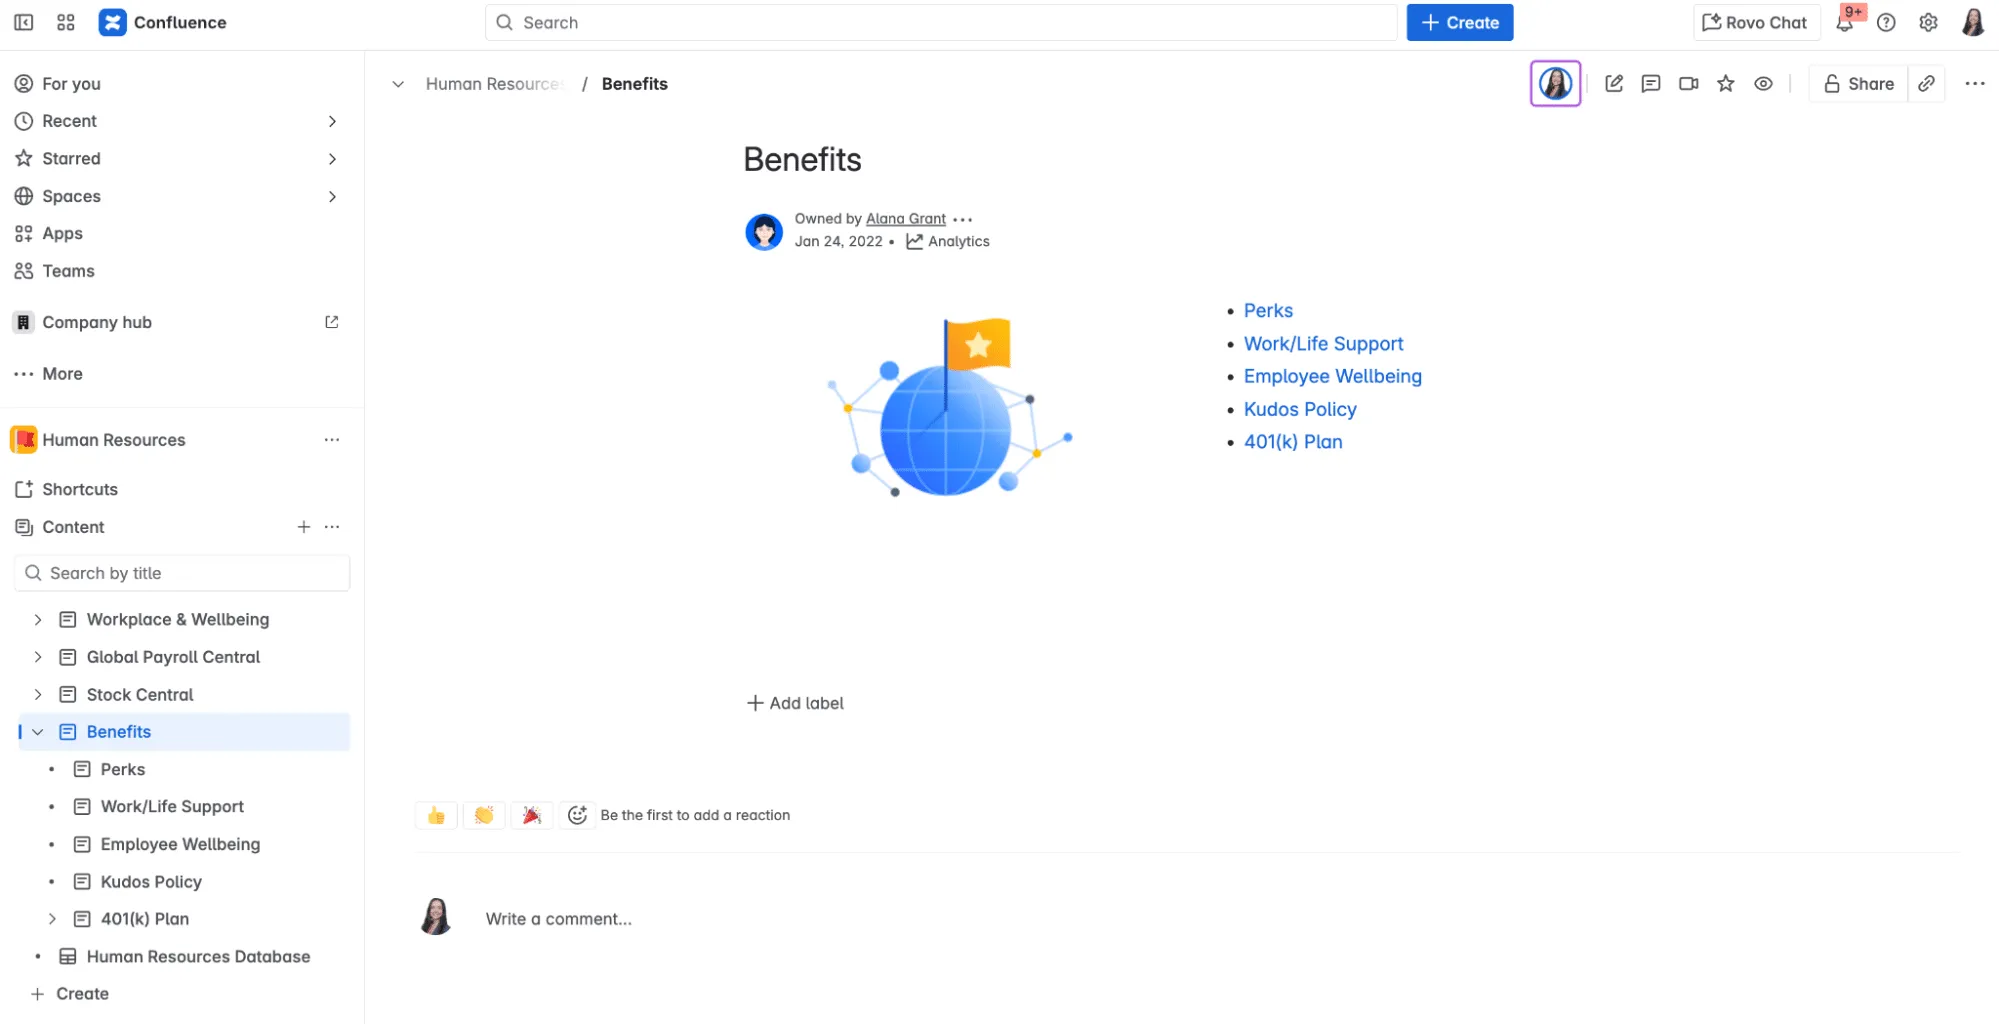This screenshot has height=1024, width=1999.
Task: Click the blue Create button
Action: [x=1459, y=23]
